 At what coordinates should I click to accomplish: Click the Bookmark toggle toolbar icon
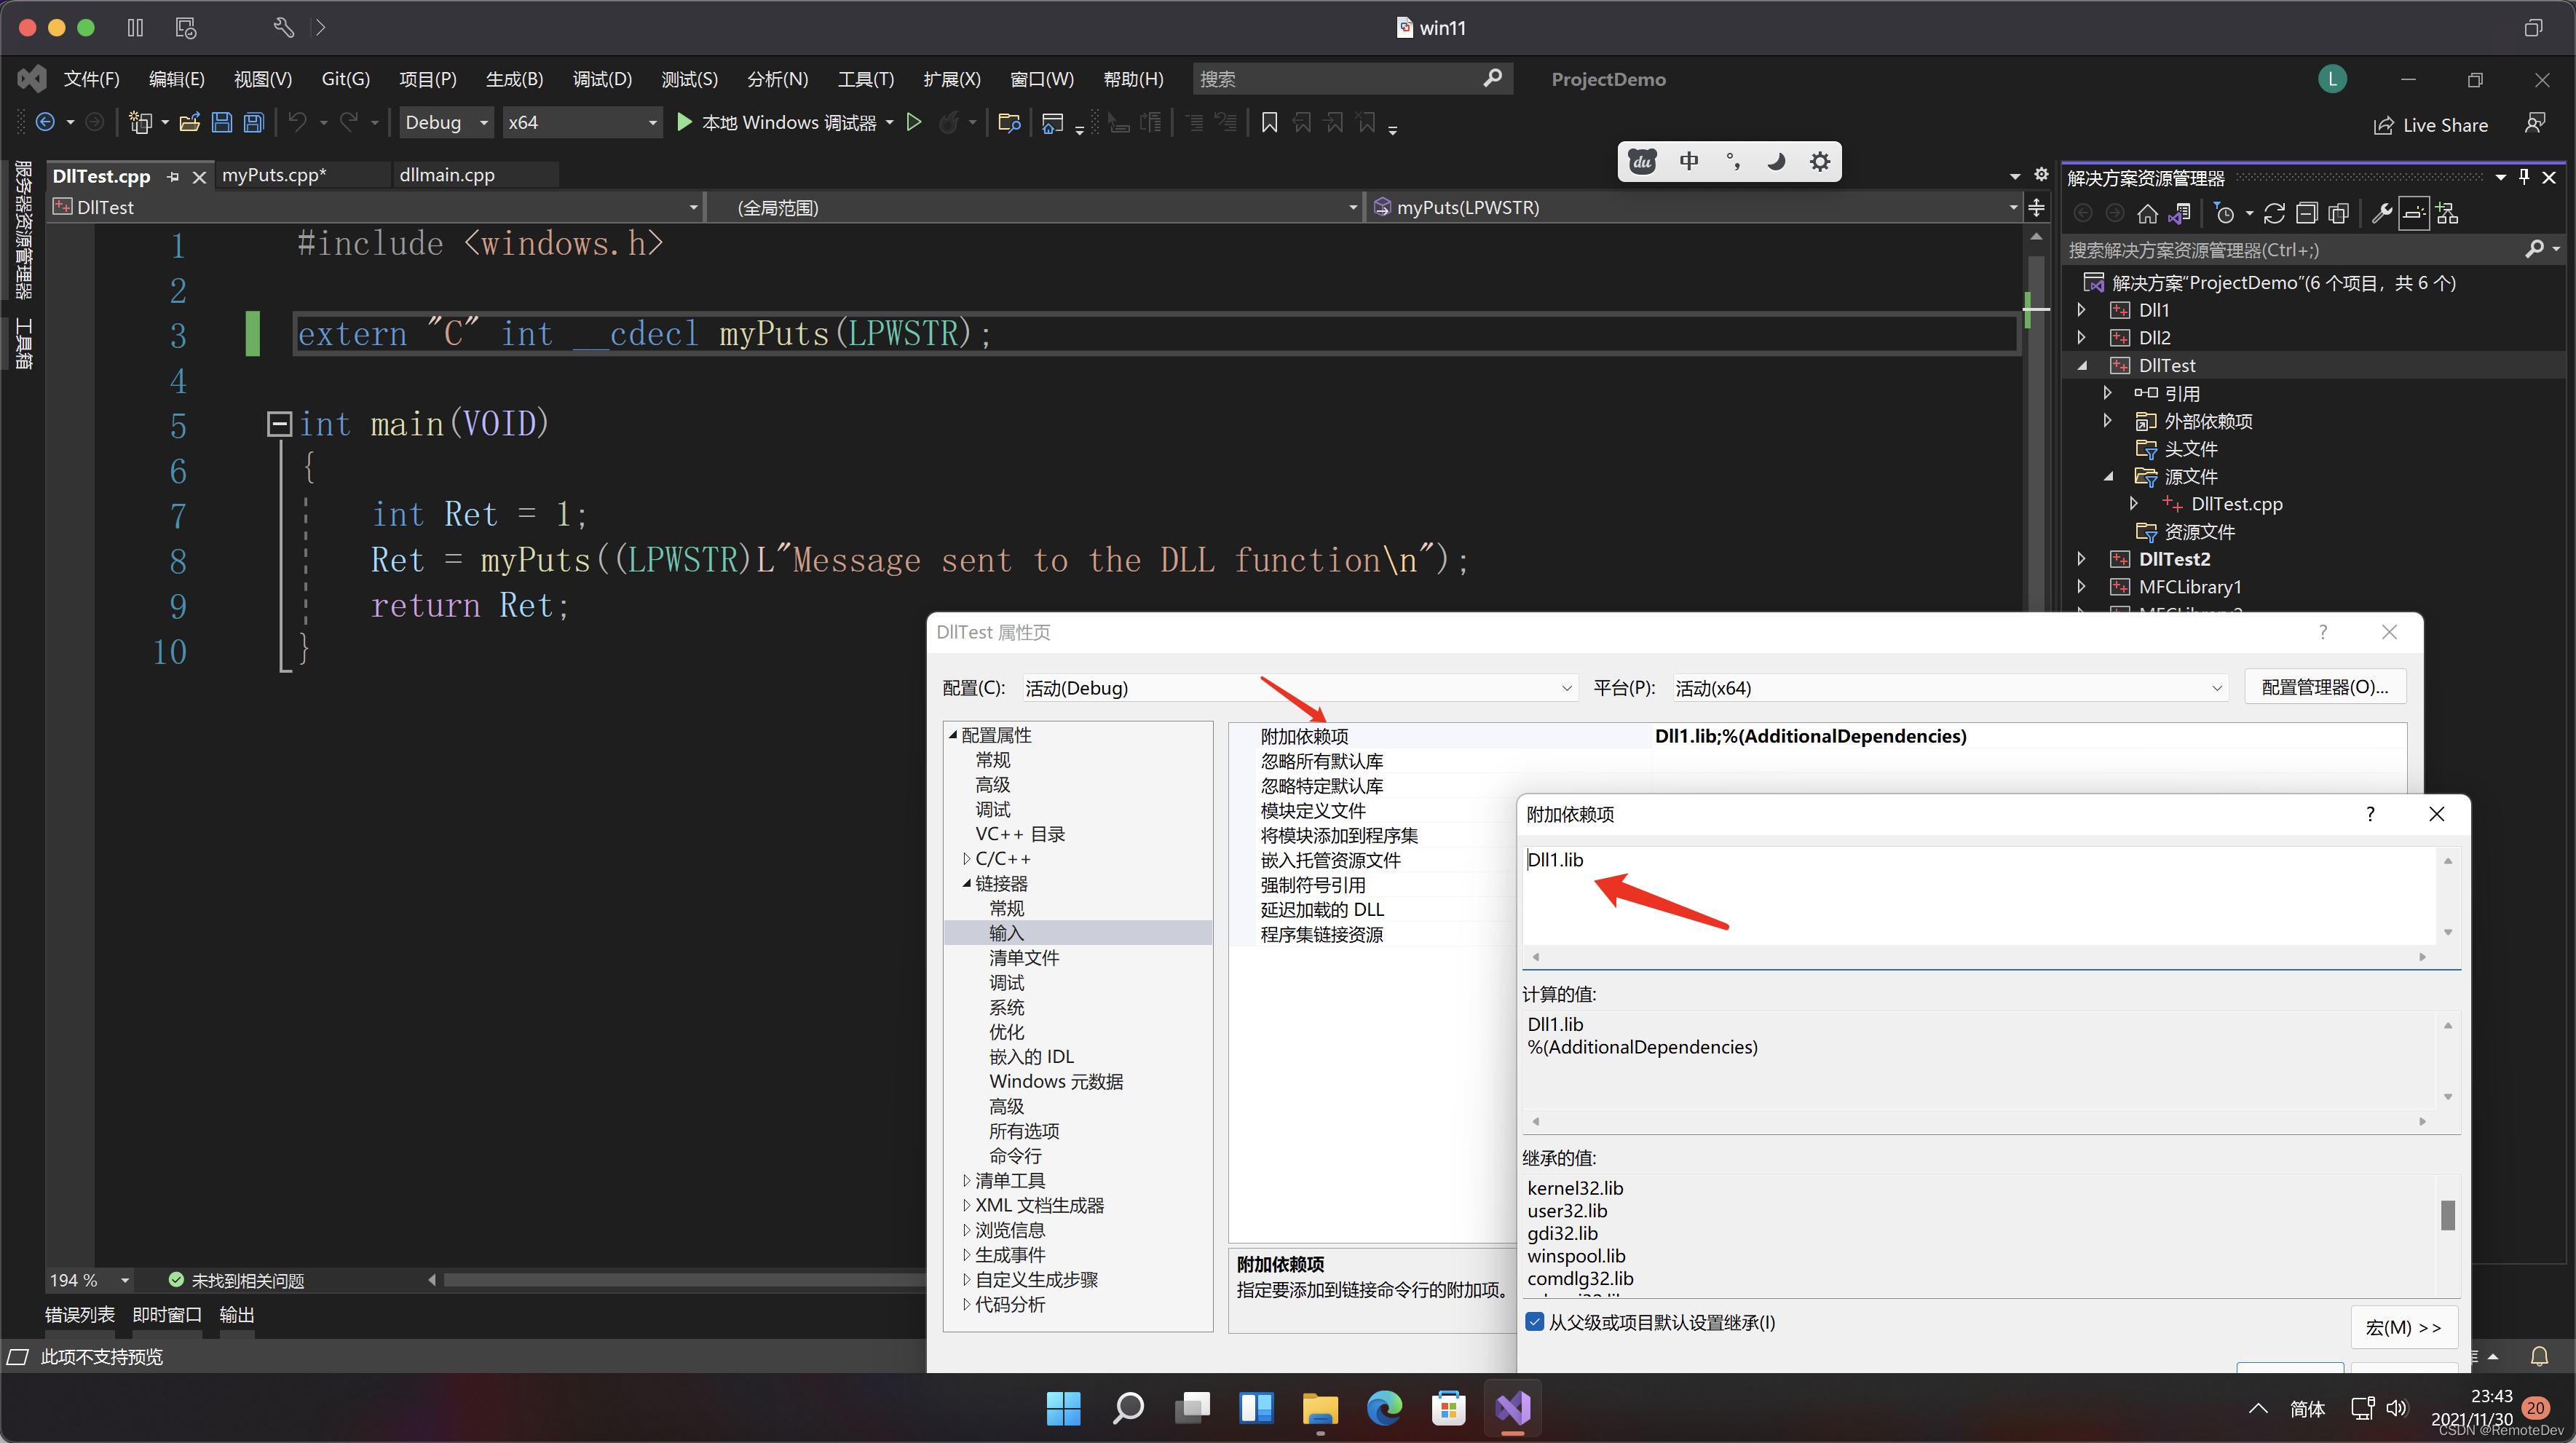1269,122
